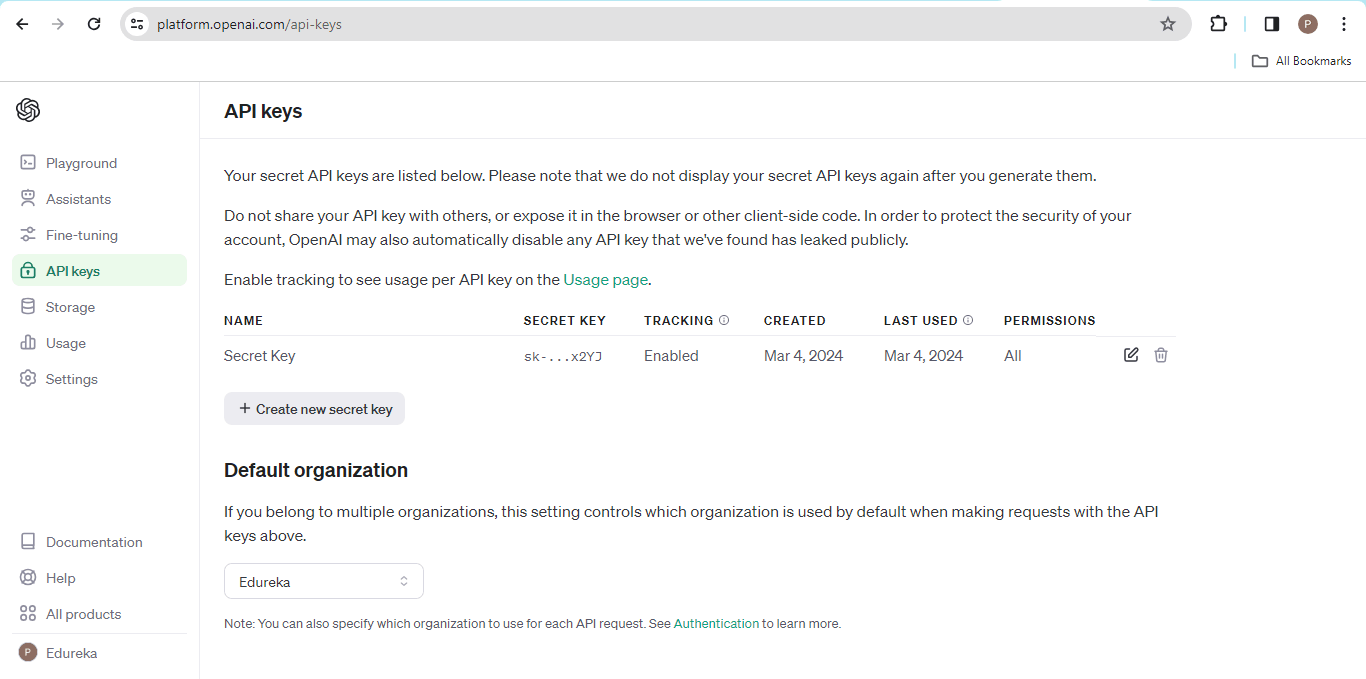Open Chrome three-dot menu
Viewport: 1366px width, 679px height.
pos(1343,24)
